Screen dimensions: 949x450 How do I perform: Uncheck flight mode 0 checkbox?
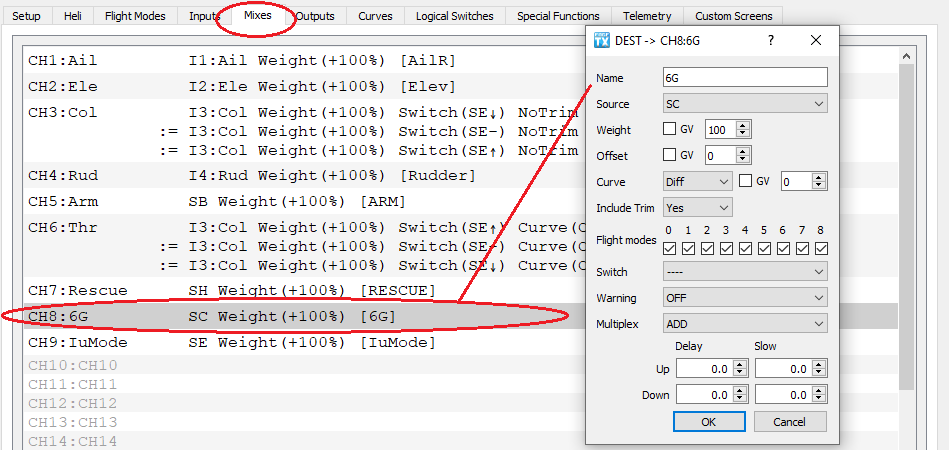click(670, 248)
